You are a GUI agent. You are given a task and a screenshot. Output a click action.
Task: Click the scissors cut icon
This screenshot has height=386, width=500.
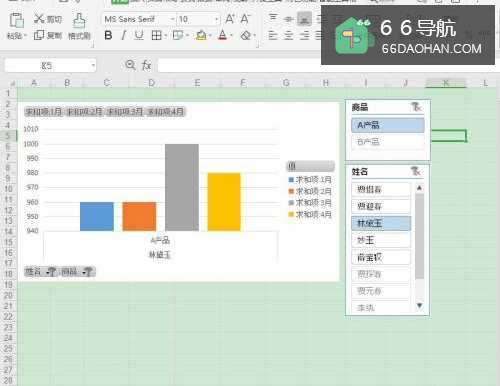coord(39,19)
